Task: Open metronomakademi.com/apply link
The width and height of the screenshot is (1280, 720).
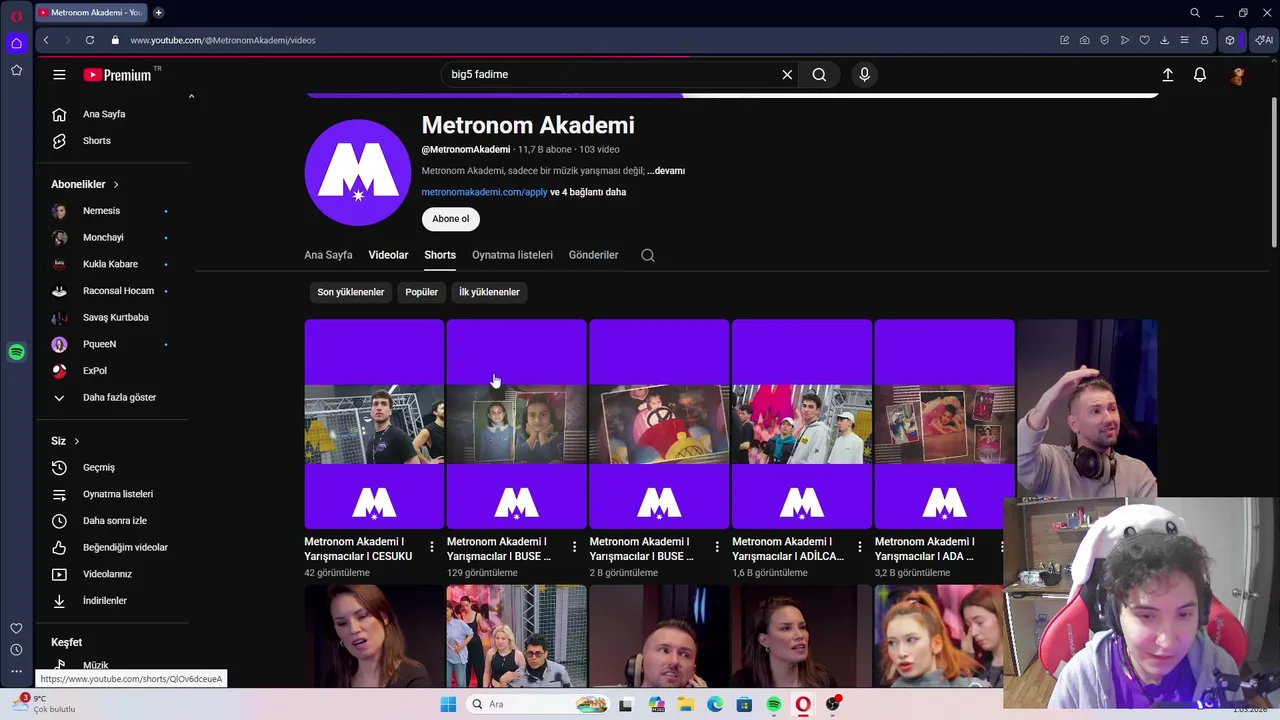Action: click(x=484, y=192)
